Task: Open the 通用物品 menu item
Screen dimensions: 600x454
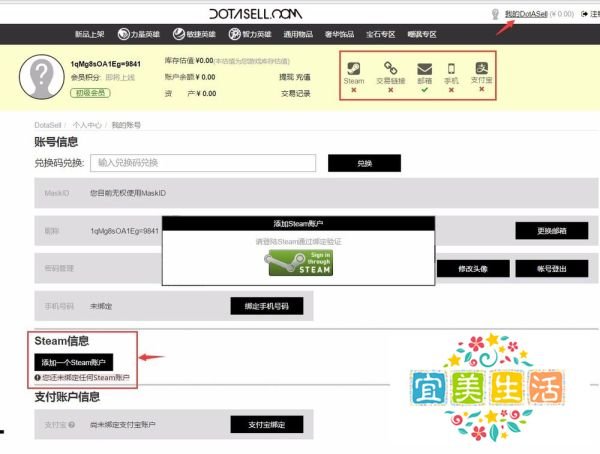Action: pyautogui.click(x=298, y=34)
